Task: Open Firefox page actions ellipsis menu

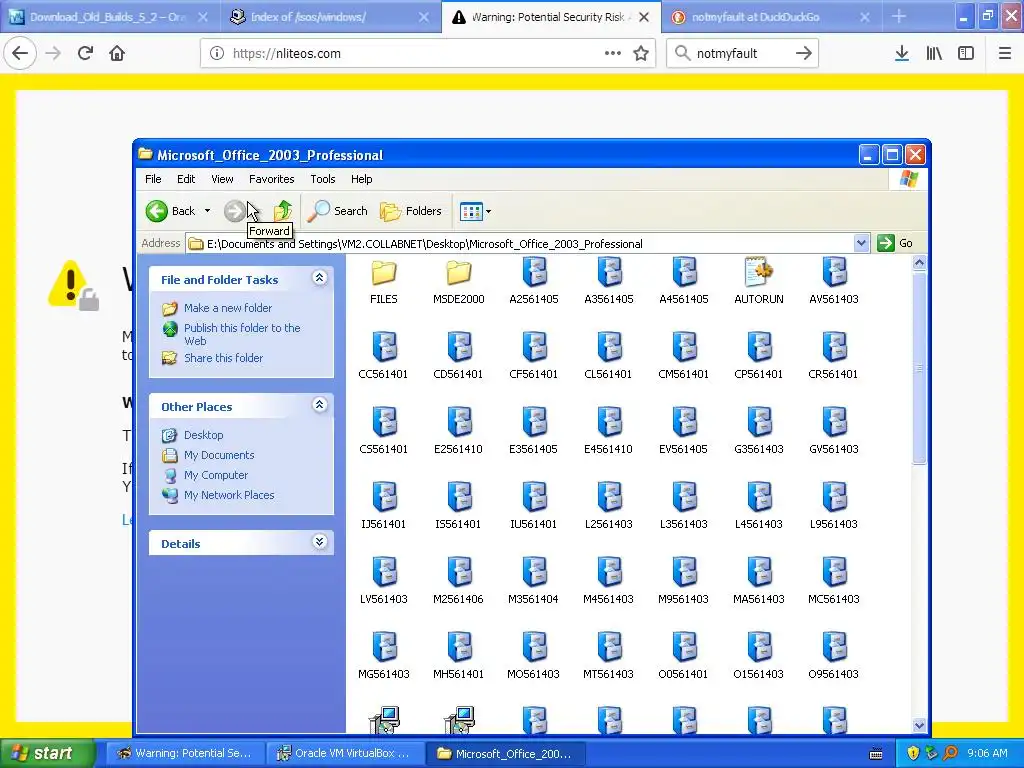Action: tap(613, 54)
